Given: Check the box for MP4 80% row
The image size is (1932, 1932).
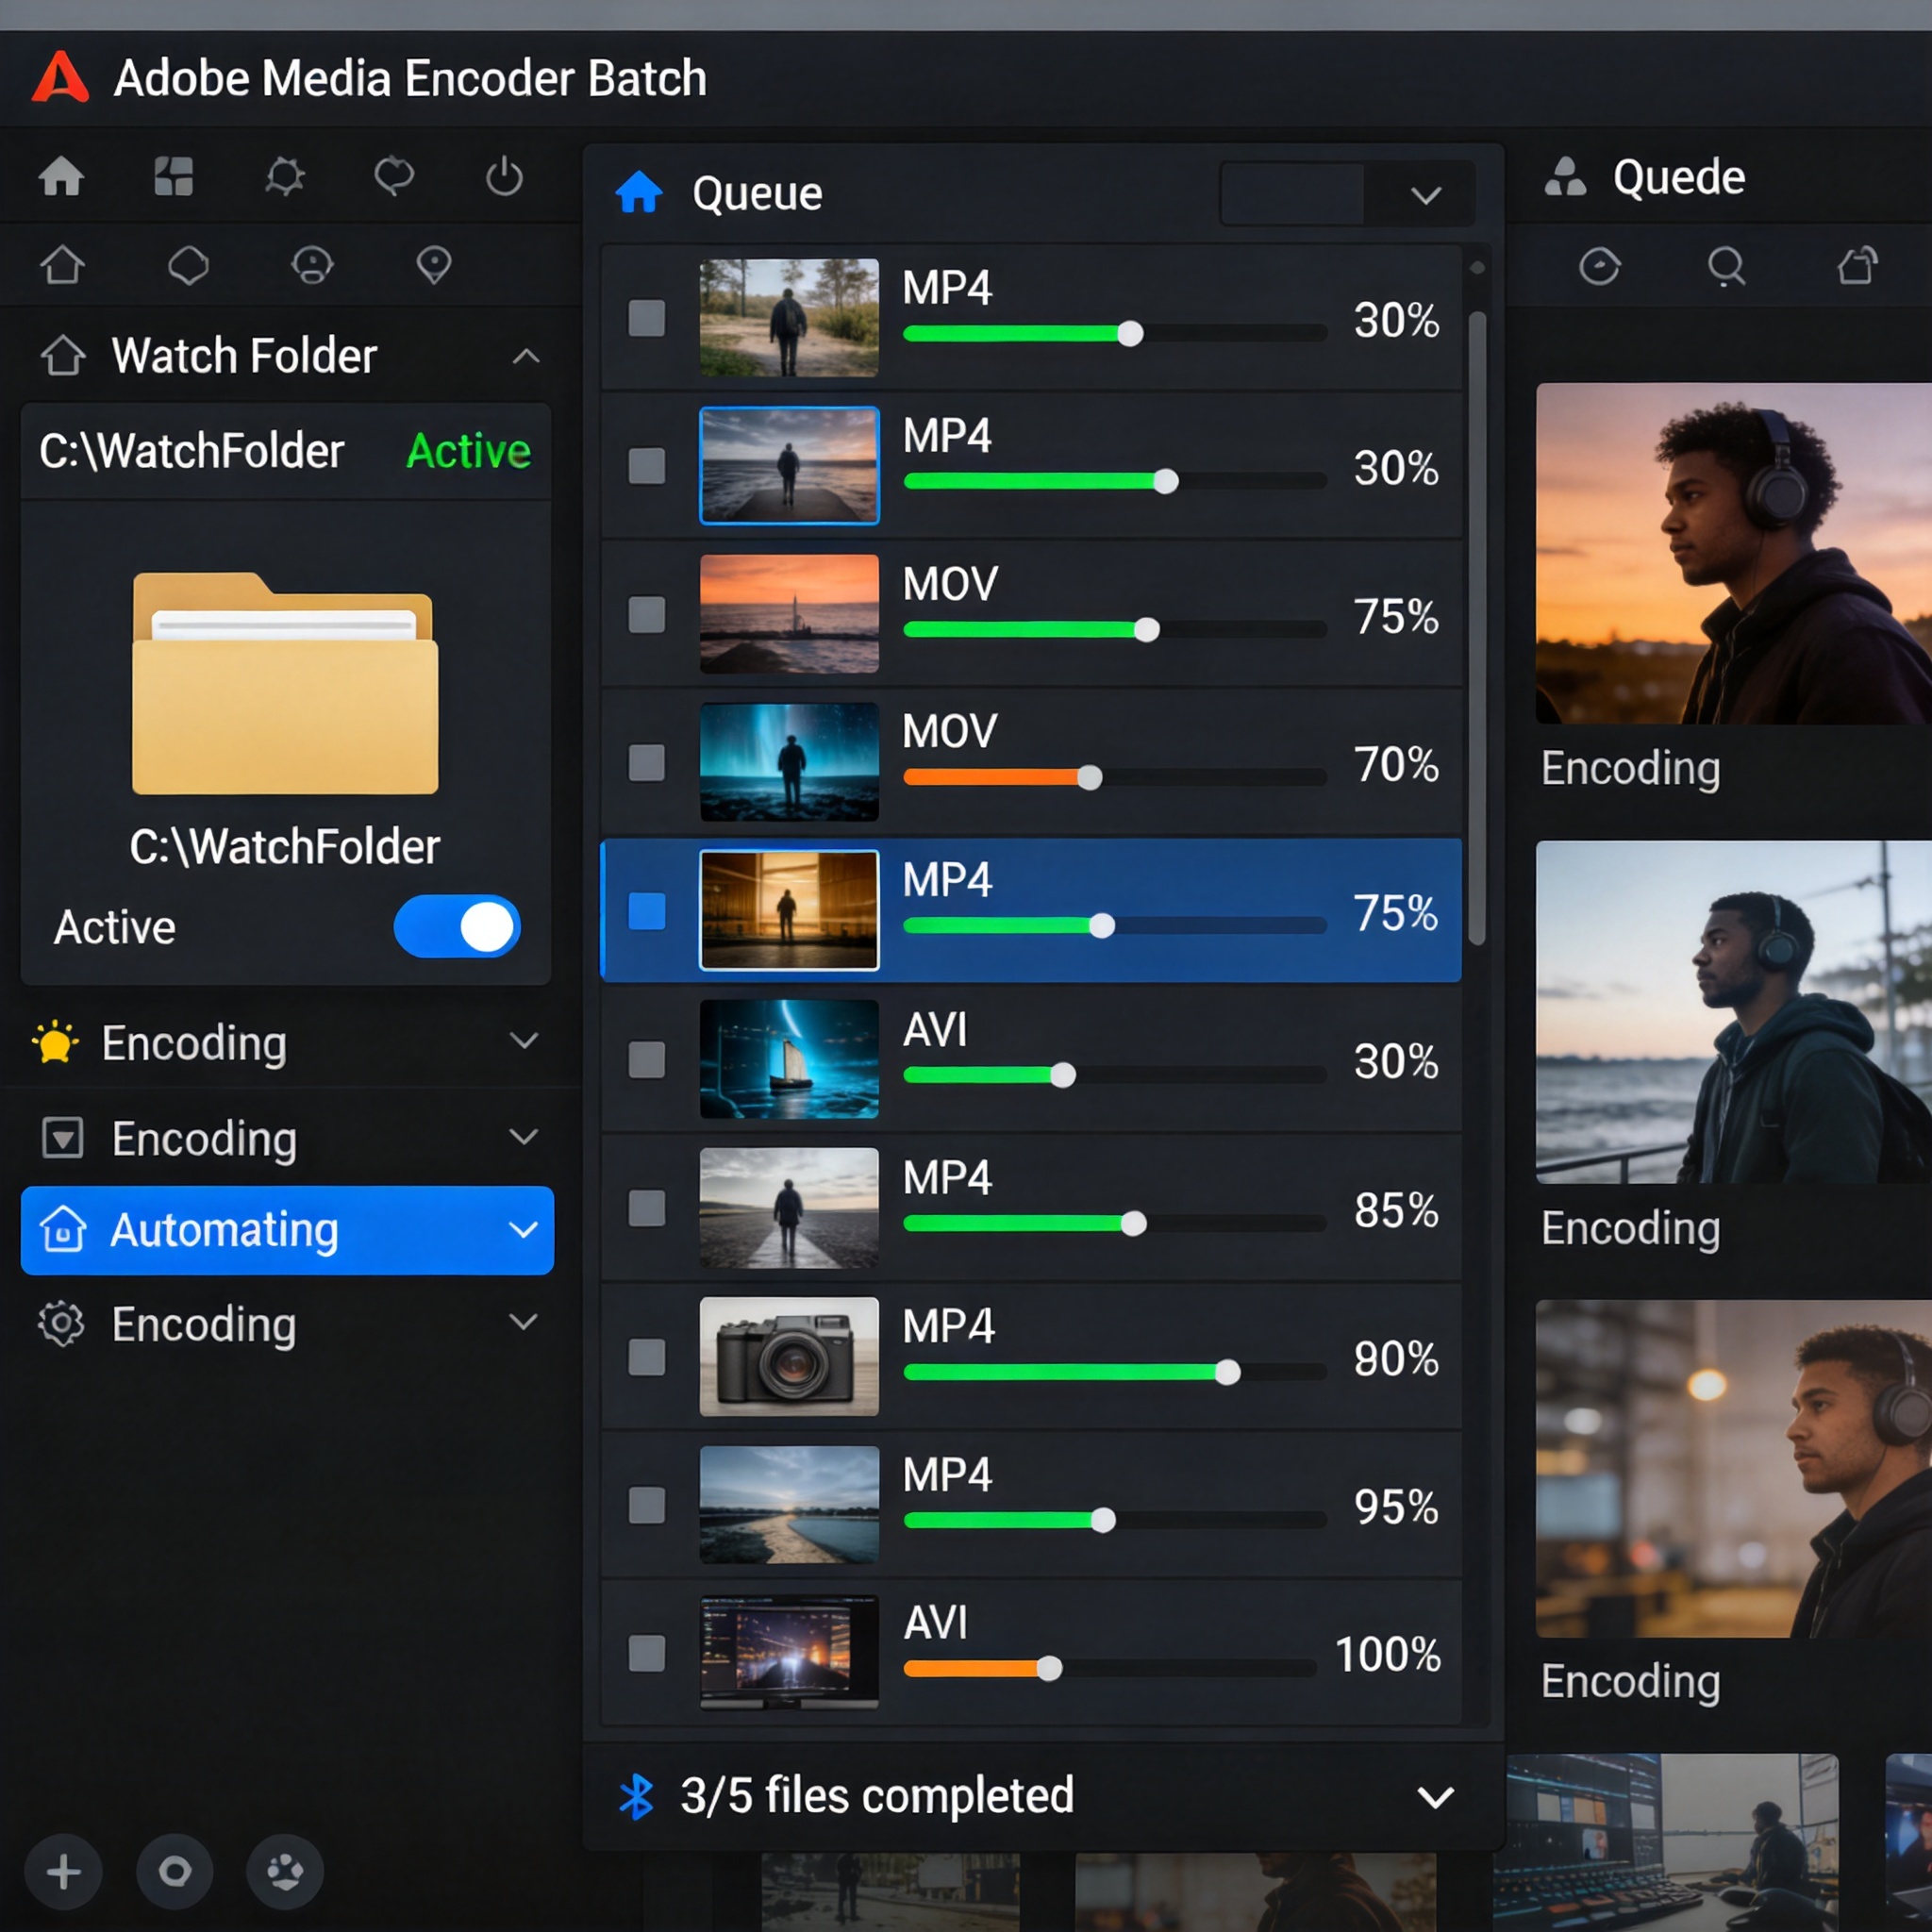Looking at the screenshot, I should pyautogui.click(x=646, y=1357).
